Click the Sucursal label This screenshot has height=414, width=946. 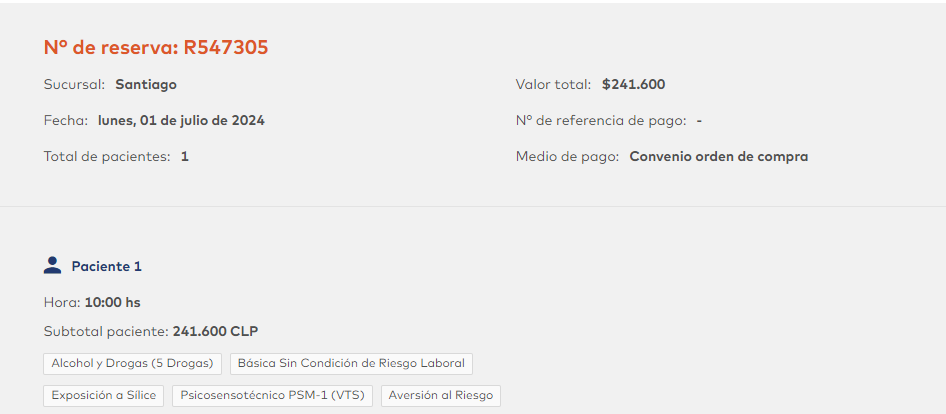[75, 85]
